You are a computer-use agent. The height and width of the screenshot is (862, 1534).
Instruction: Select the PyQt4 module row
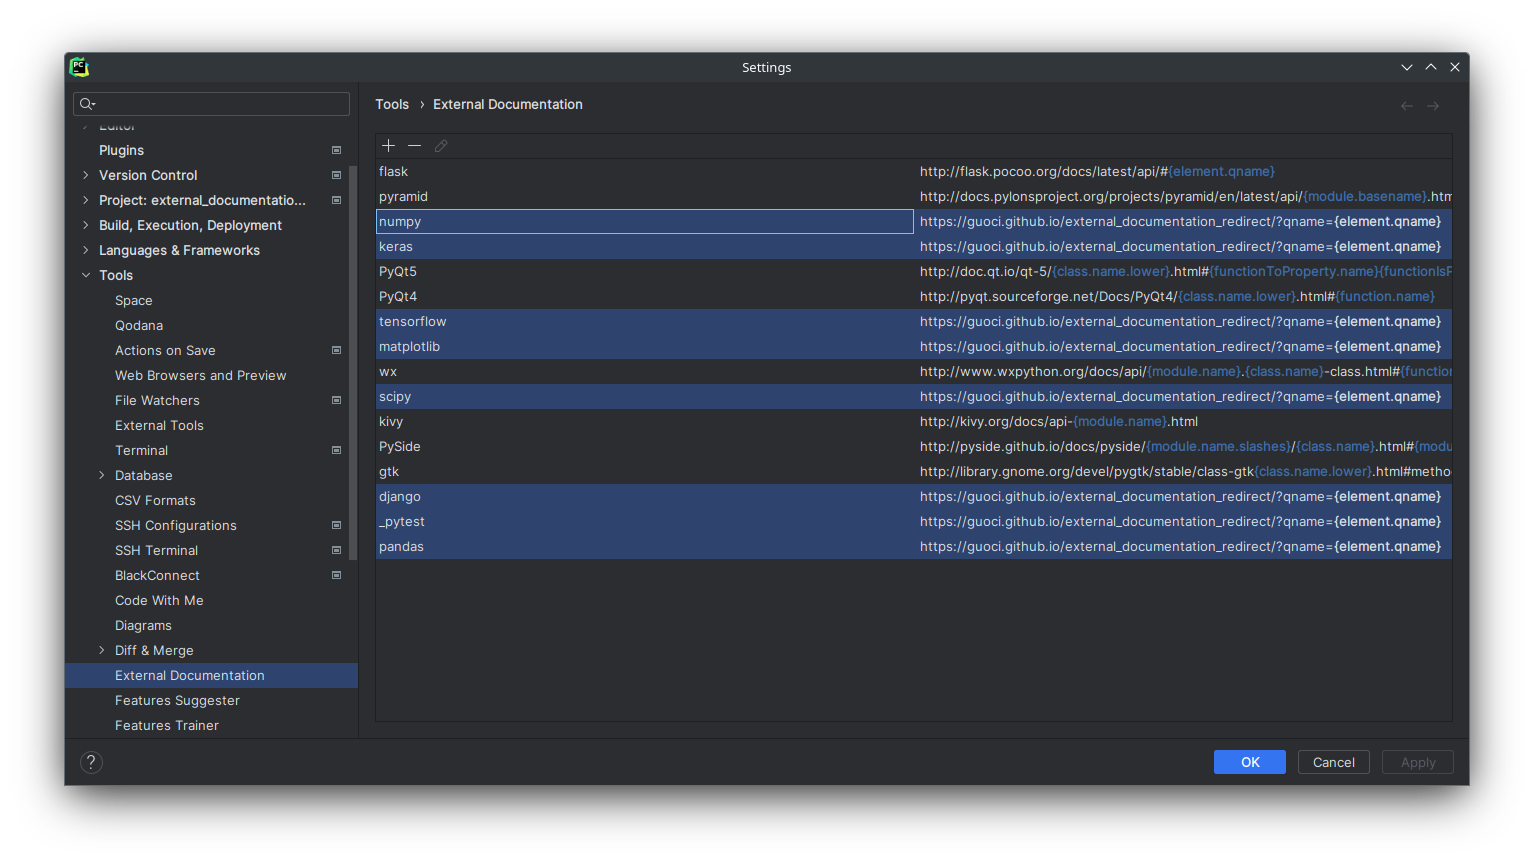click(914, 297)
